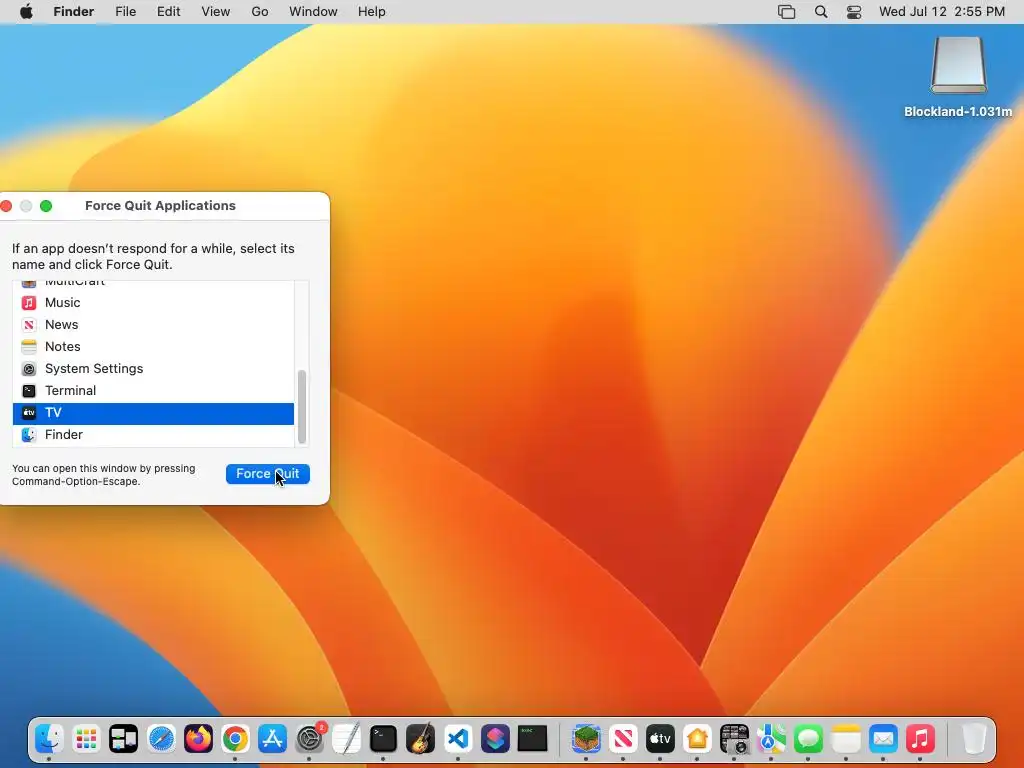Open the black console icon beside Shortcuts
The image size is (1024, 768).
(x=532, y=739)
